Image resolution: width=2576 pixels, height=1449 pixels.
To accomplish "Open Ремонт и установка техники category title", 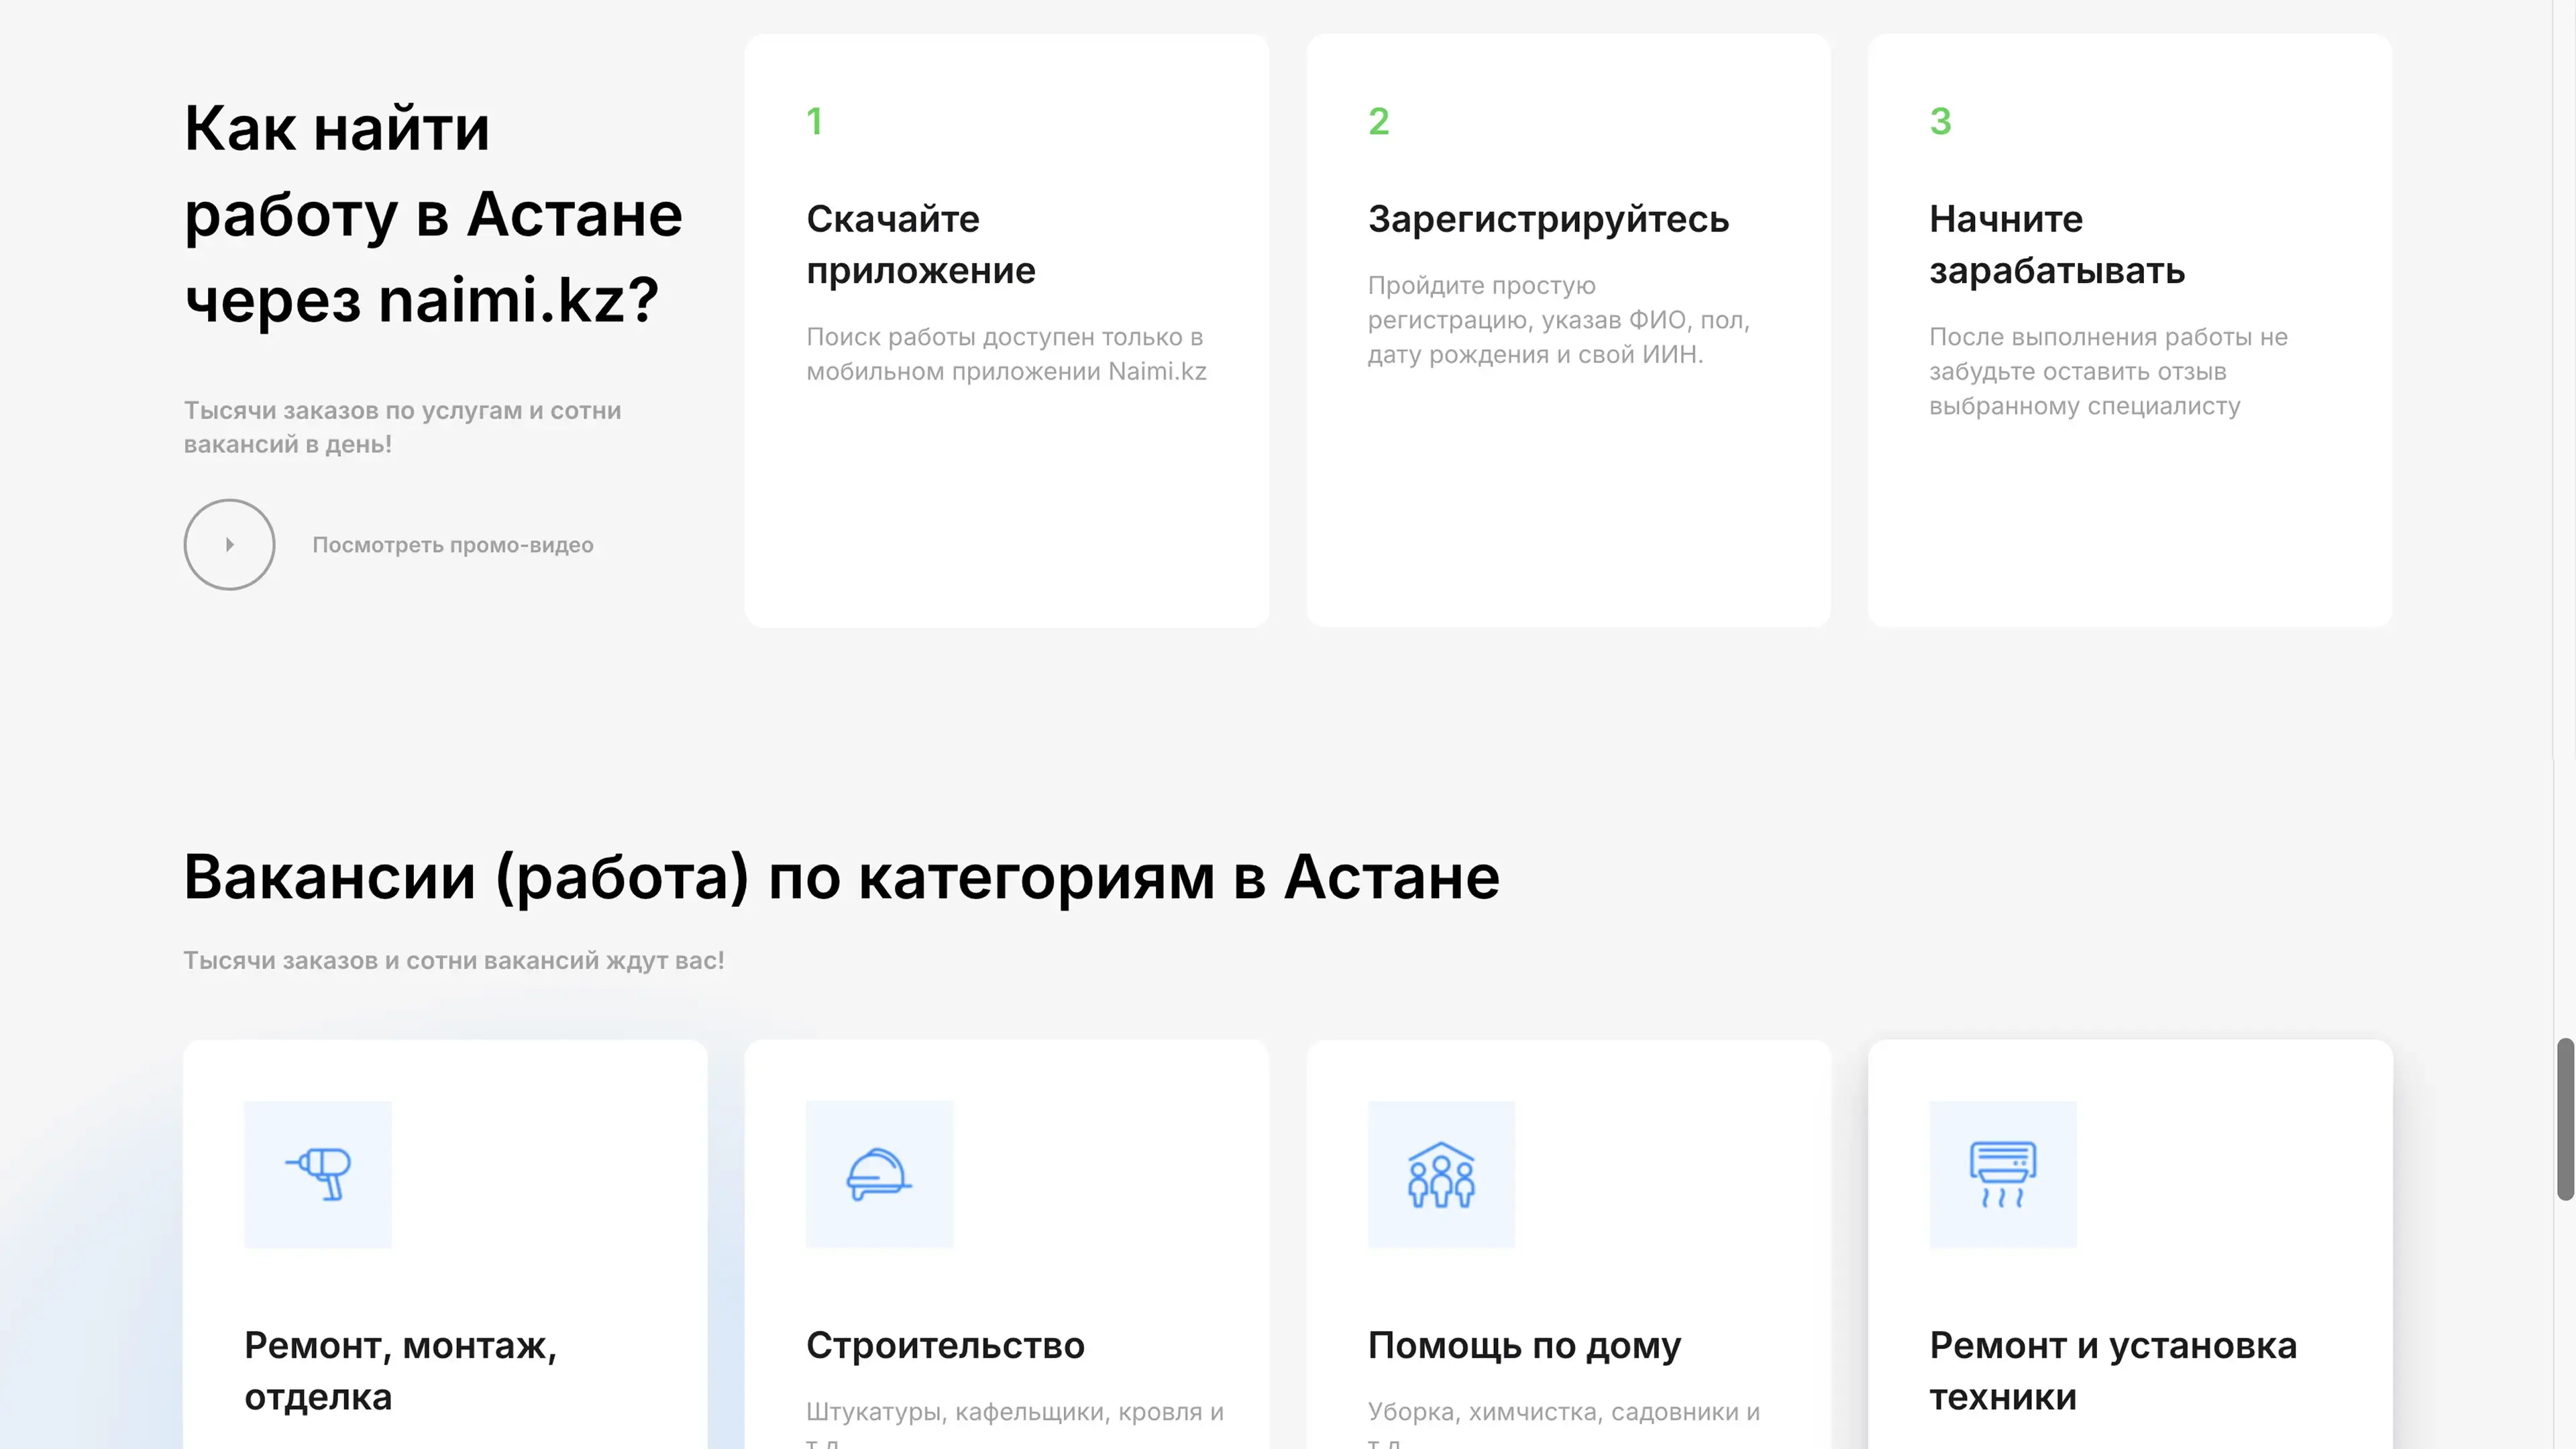I will (2112, 1370).
